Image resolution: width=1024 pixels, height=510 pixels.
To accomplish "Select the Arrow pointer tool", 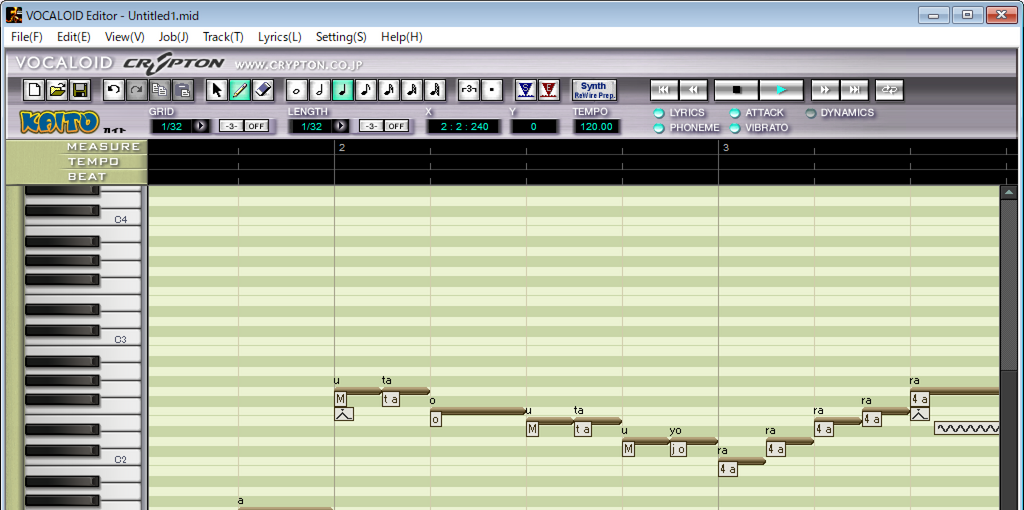I will point(217,89).
